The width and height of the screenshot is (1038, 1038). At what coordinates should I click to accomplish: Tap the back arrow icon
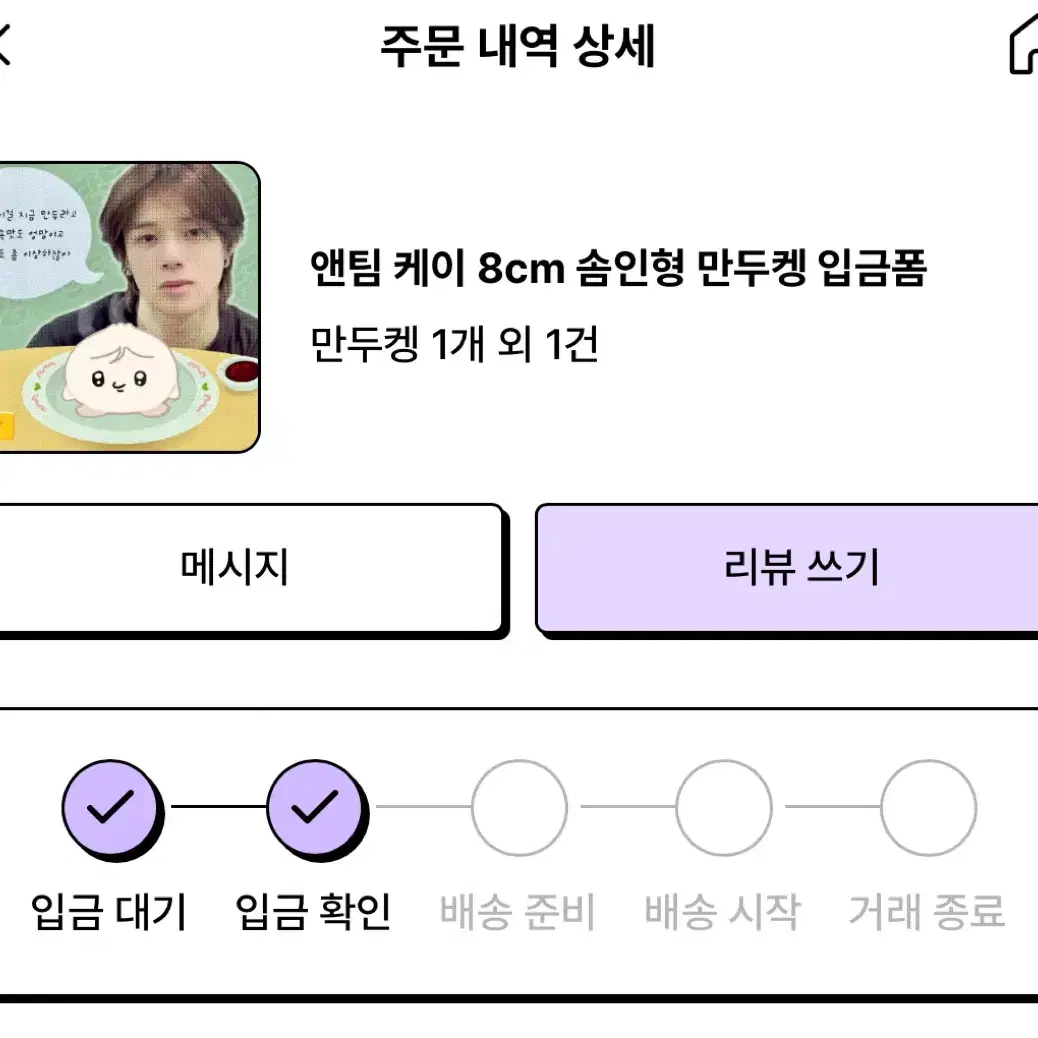click(x=4, y=44)
